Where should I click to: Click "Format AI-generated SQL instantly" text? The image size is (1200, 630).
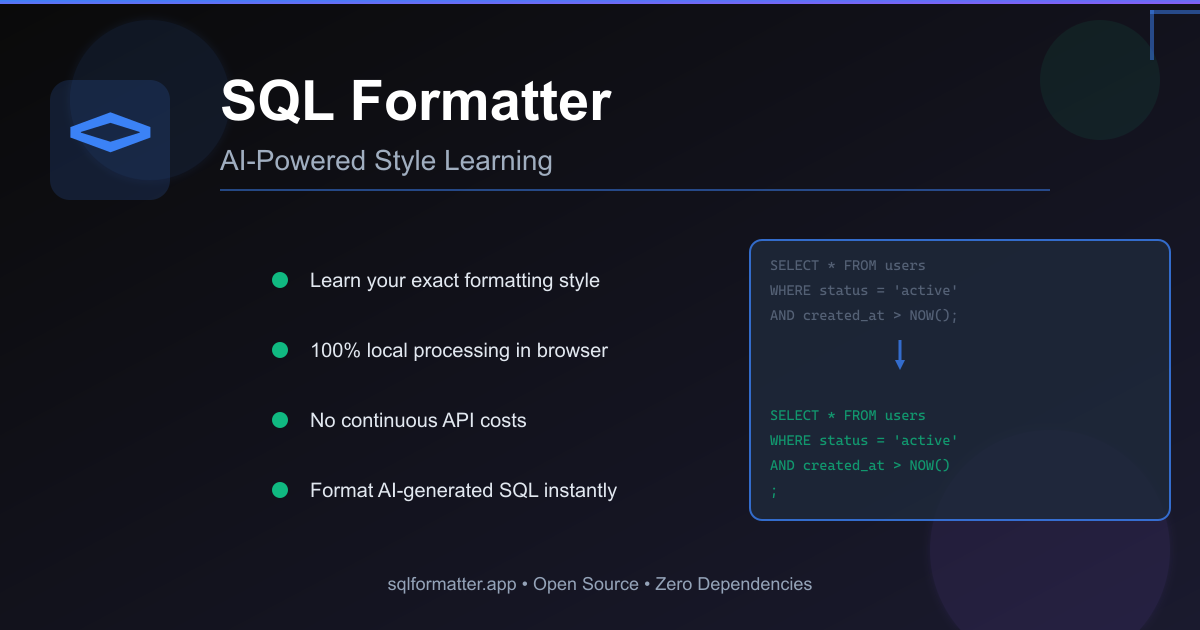463,490
